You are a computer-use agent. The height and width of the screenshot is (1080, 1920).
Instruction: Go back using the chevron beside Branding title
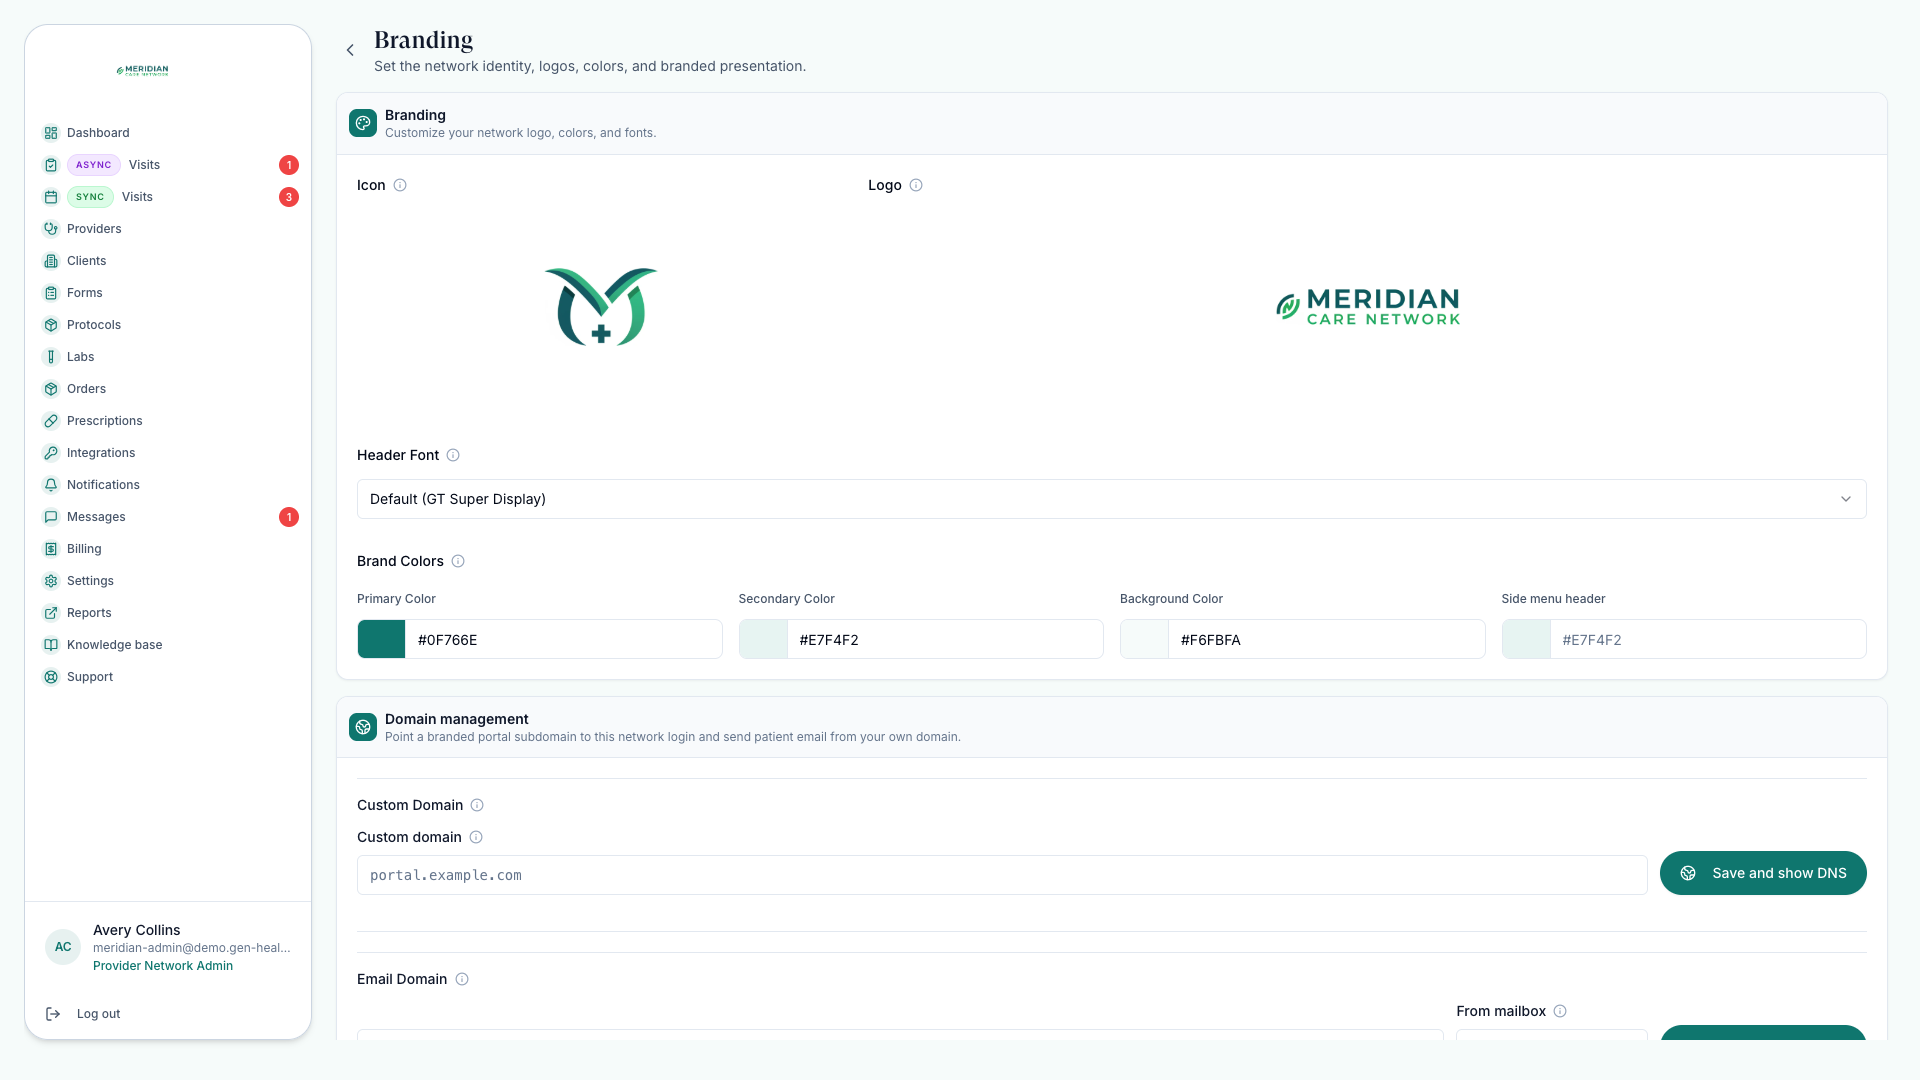(350, 50)
